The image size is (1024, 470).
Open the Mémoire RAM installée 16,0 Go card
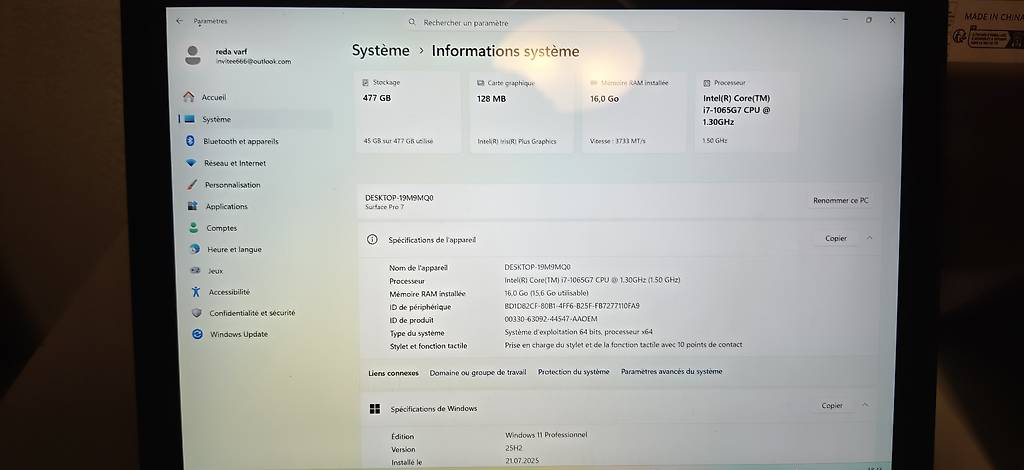pyautogui.click(x=634, y=112)
